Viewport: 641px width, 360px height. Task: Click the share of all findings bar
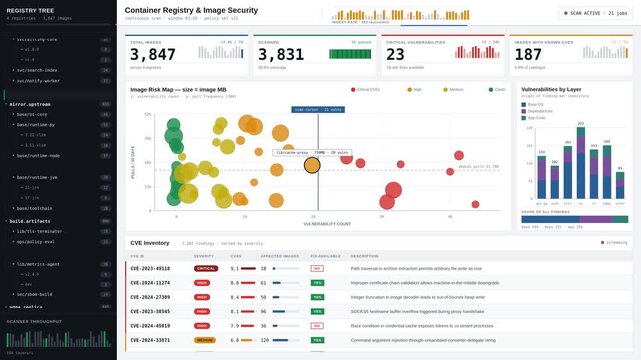coord(574,219)
